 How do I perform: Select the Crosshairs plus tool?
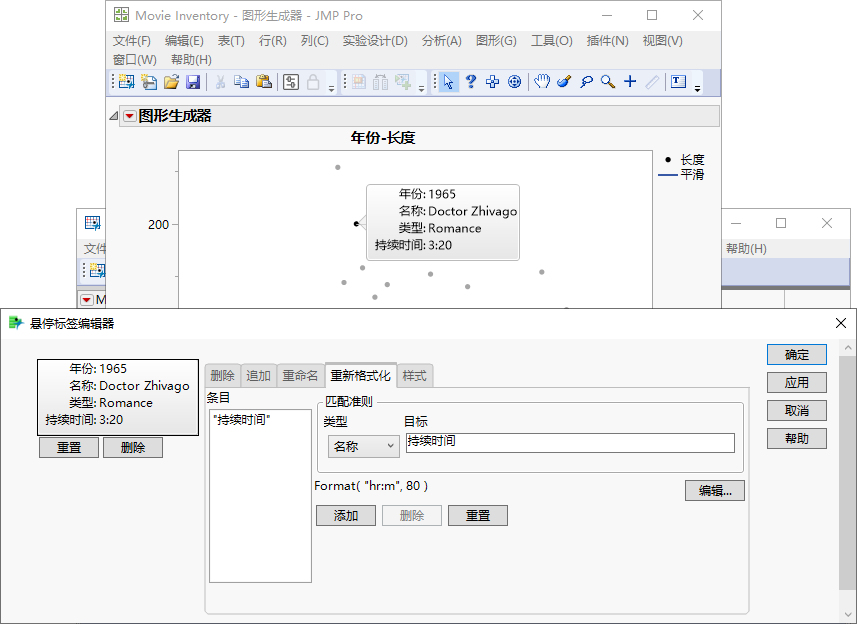[x=630, y=81]
